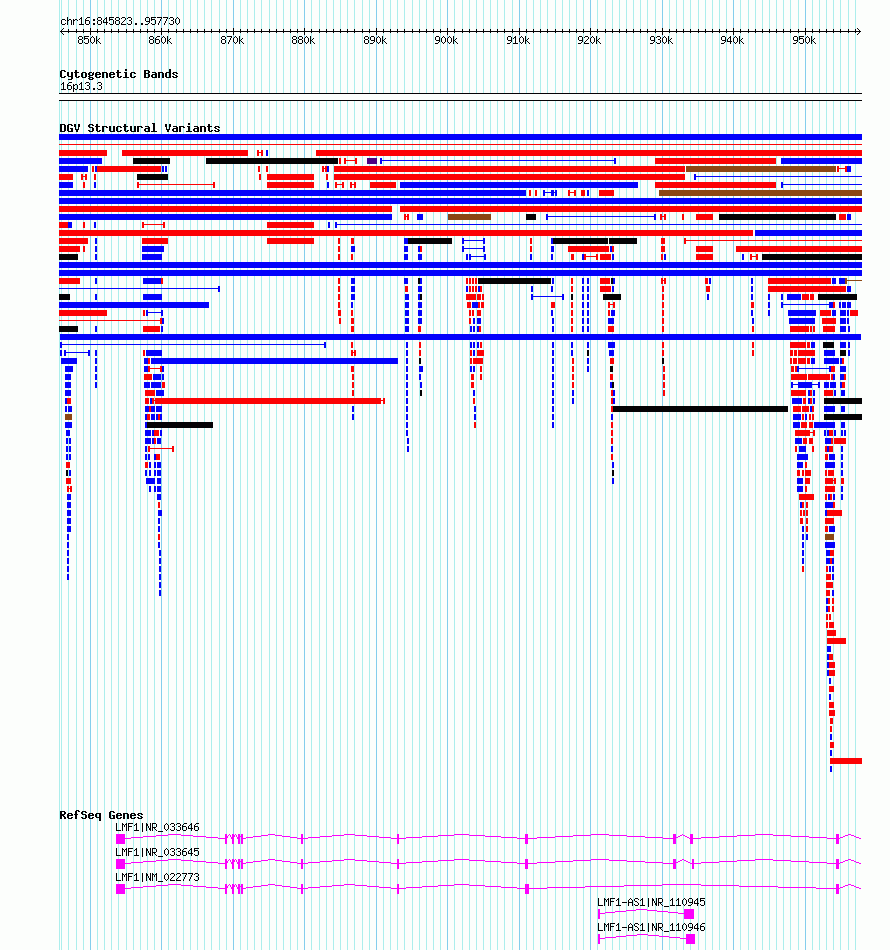Open the LMF1-AS1|NR_110945 transcript label
The height and width of the screenshot is (950, 890).
coord(651,902)
